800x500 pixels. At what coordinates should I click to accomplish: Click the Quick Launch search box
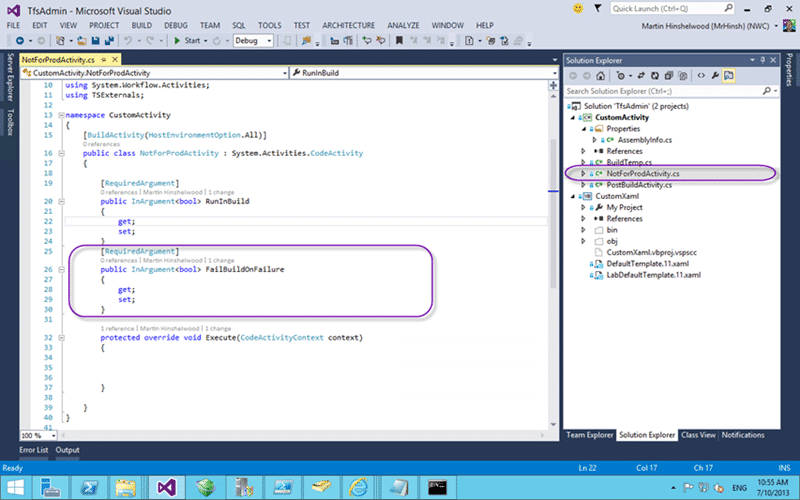[x=672, y=9]
